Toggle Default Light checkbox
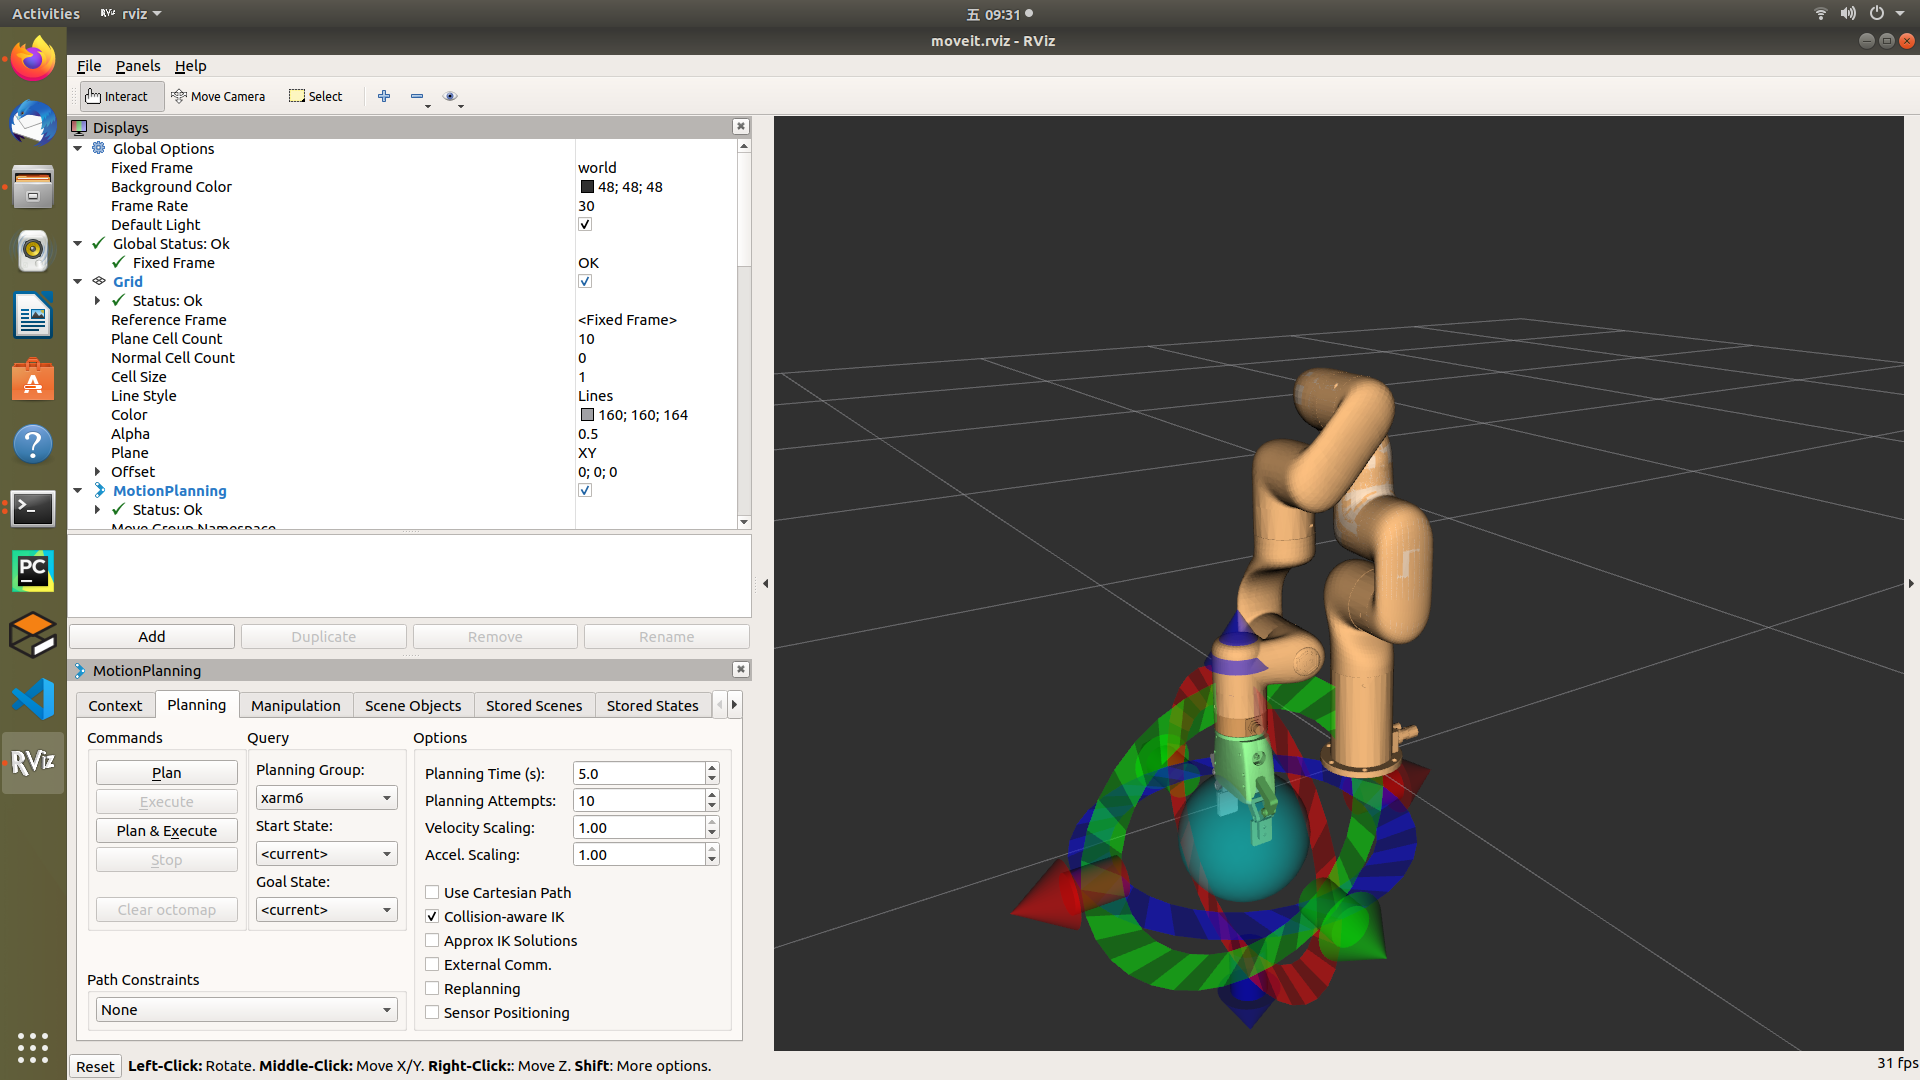Image resolution: width=1920 pixels, height=1080 pixels. (585, 224)
